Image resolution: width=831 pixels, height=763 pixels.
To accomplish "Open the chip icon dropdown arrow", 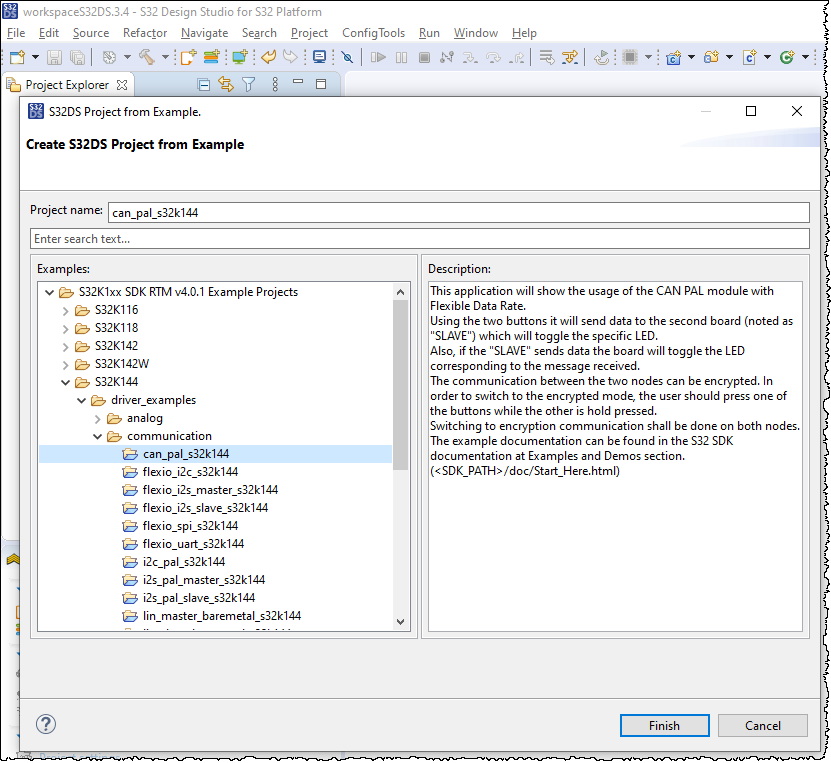I will coord(648,57).
